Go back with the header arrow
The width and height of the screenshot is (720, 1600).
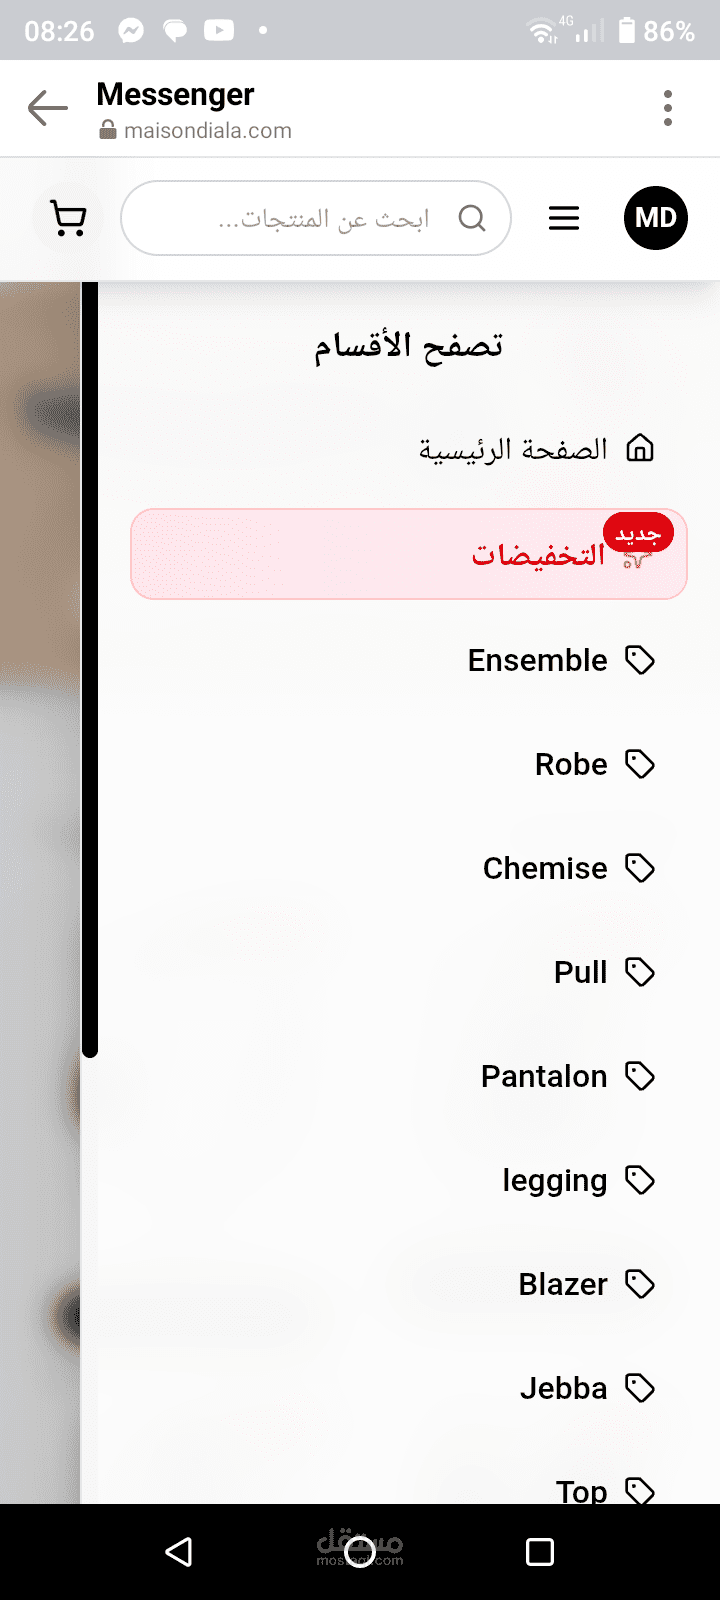coord(47,108)
